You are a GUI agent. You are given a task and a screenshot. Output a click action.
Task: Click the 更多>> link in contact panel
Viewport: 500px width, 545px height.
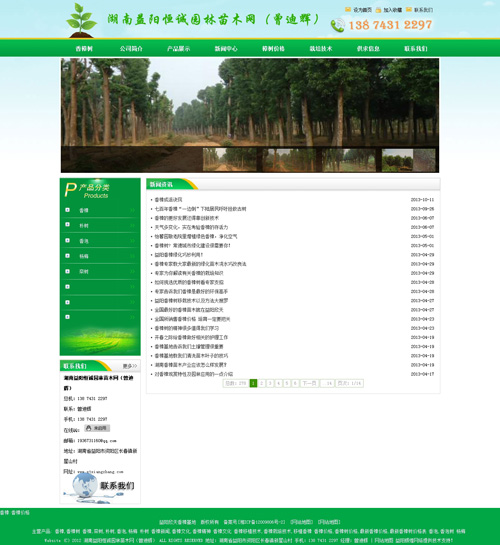[130, 366]
